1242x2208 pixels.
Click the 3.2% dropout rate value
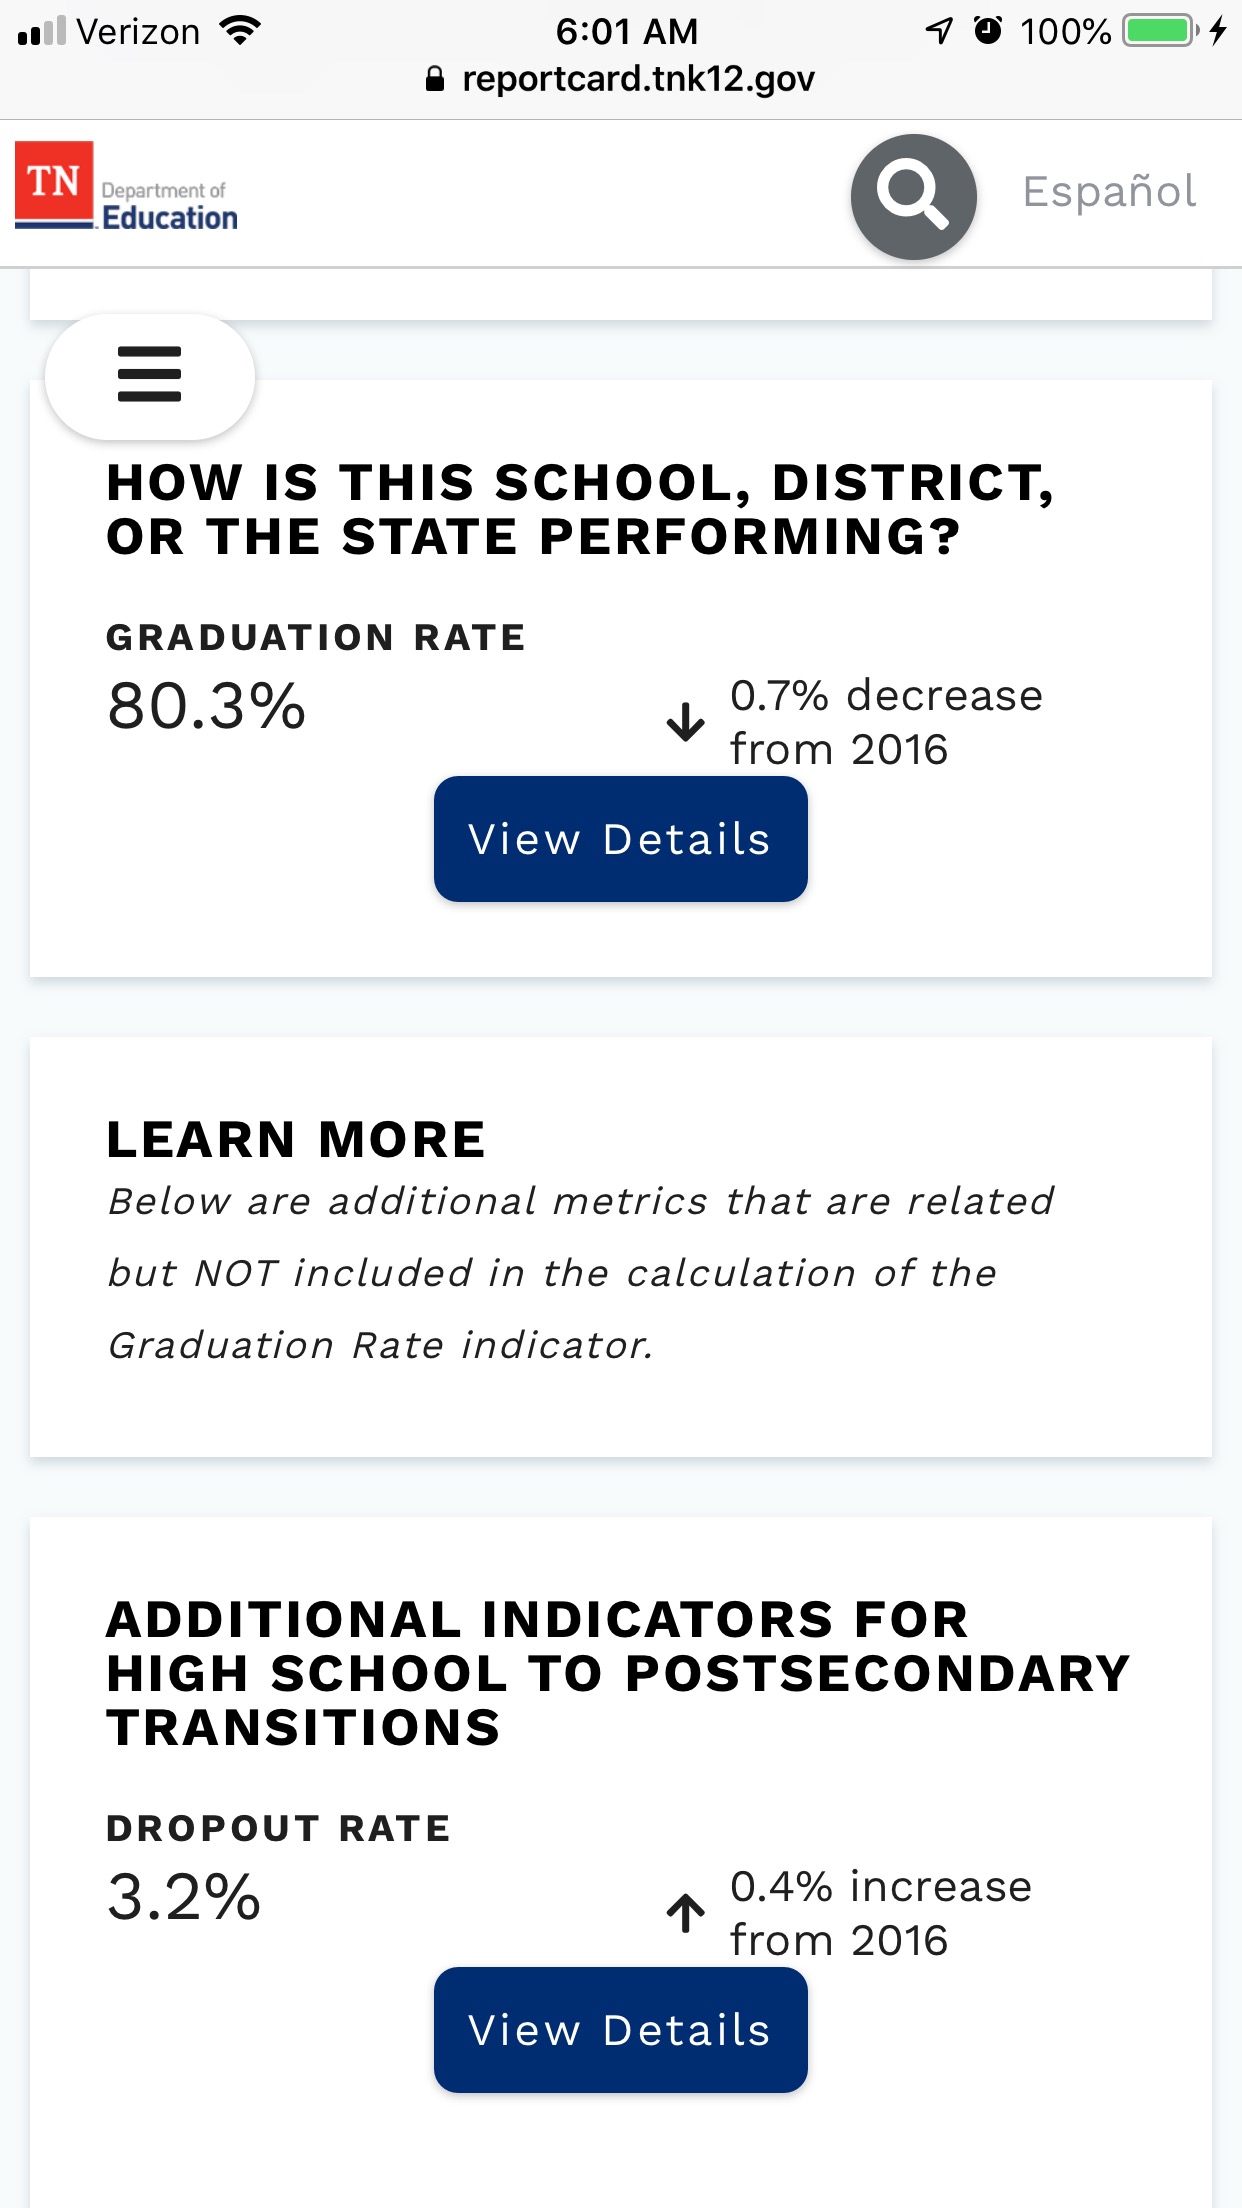(x=184, y=1897)
